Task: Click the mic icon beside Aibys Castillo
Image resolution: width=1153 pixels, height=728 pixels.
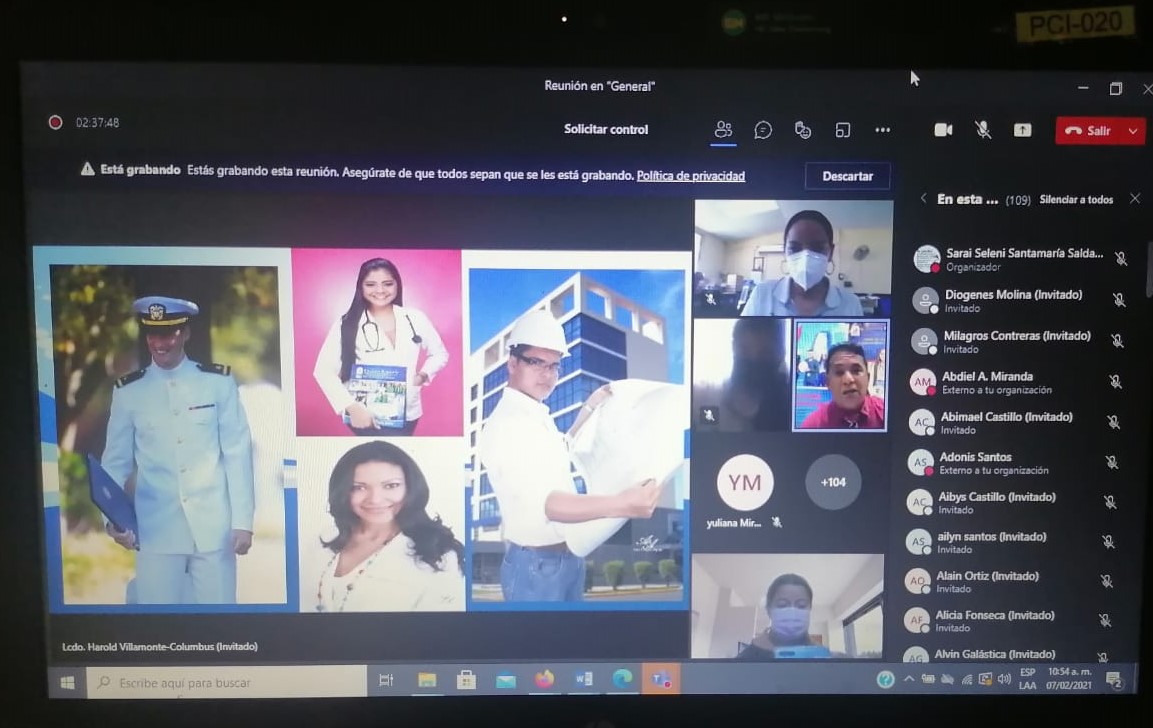Action: (x=1110, y=502)
